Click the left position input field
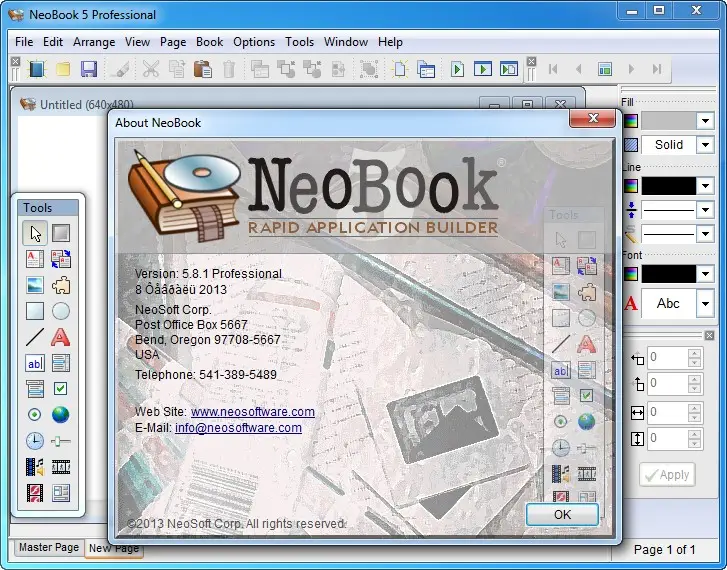727x570 pixels. (x=668, y=358)
